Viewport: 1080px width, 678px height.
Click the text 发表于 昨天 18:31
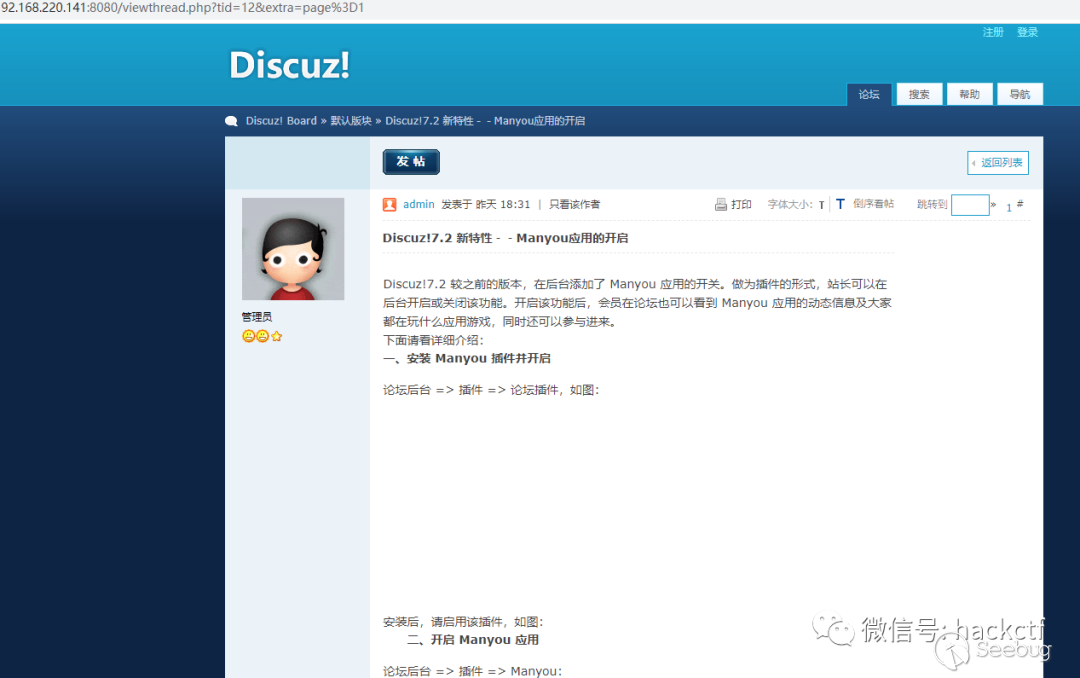point(486,205)
